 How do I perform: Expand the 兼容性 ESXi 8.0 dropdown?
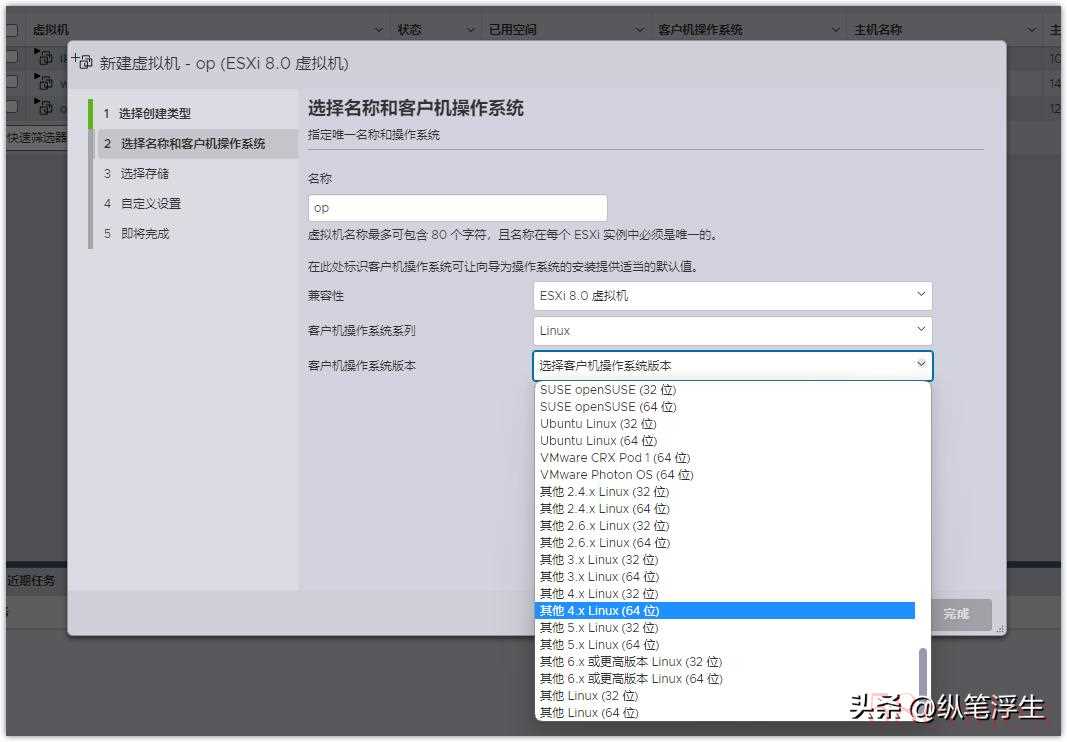[732, 296]
